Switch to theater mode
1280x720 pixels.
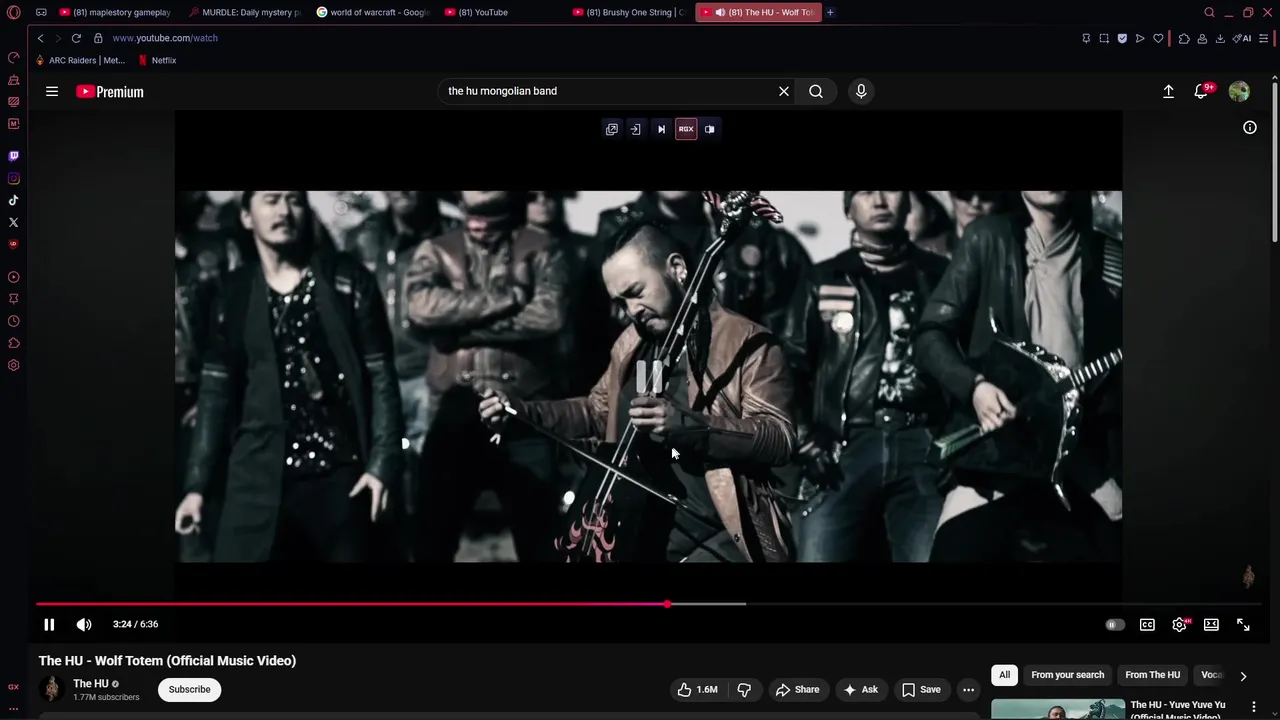tap(1211, 624)
